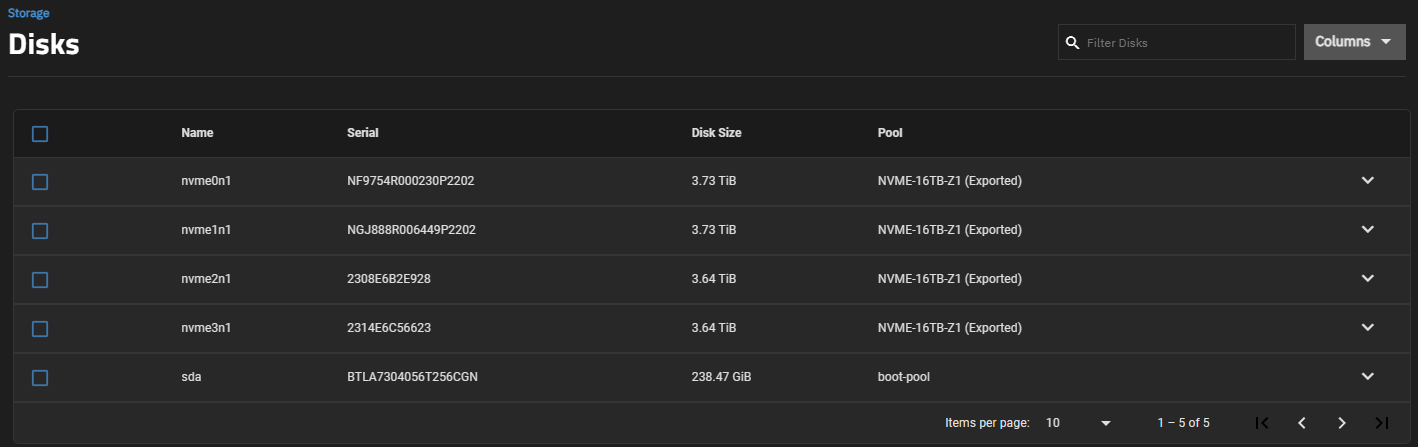Select all disks with header checkbox
Viewport: 1418px width, 447px height.
pos(40,133)
